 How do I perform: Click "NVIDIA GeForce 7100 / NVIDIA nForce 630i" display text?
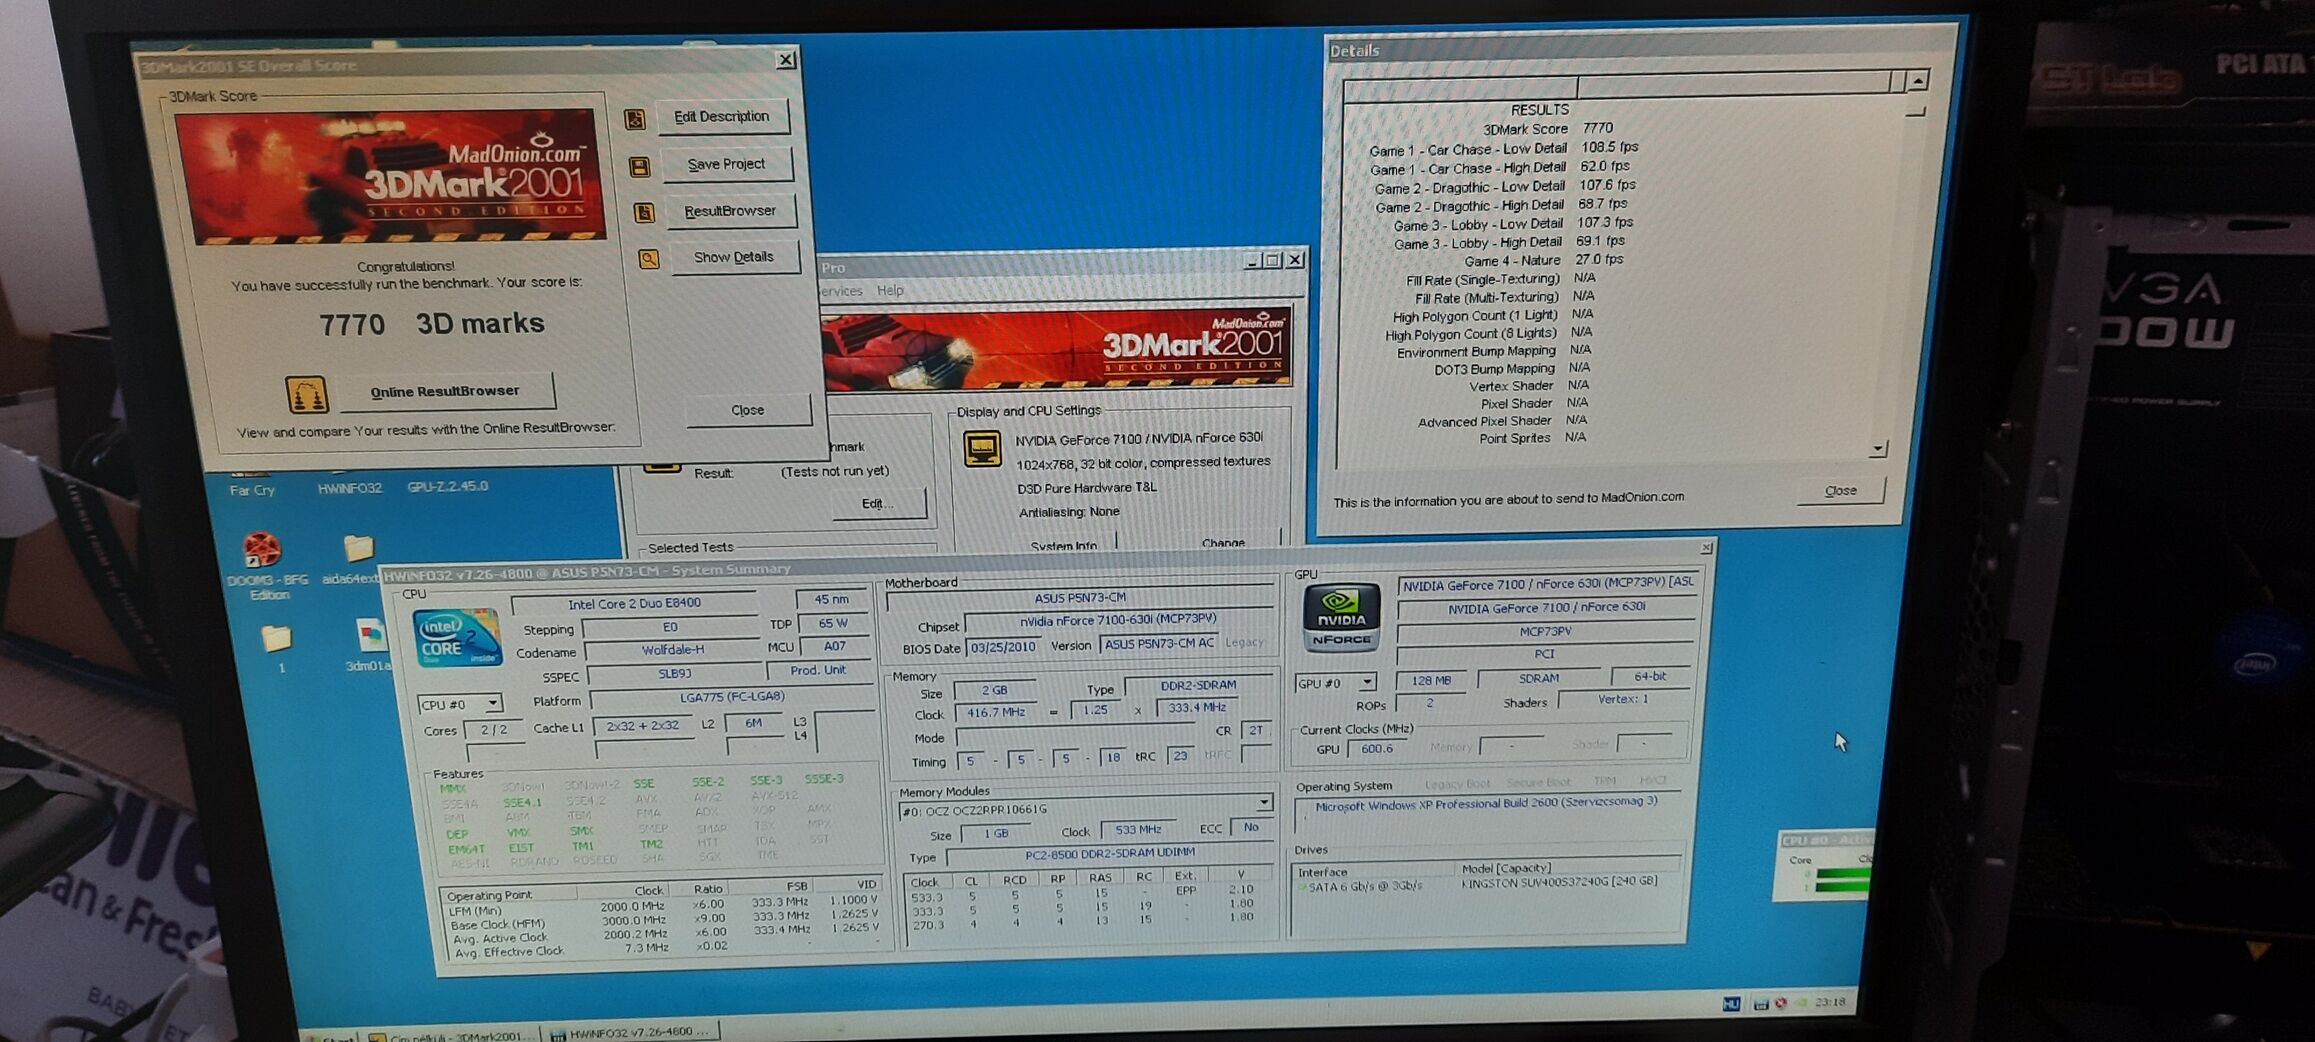click(x=1139, y=438)
